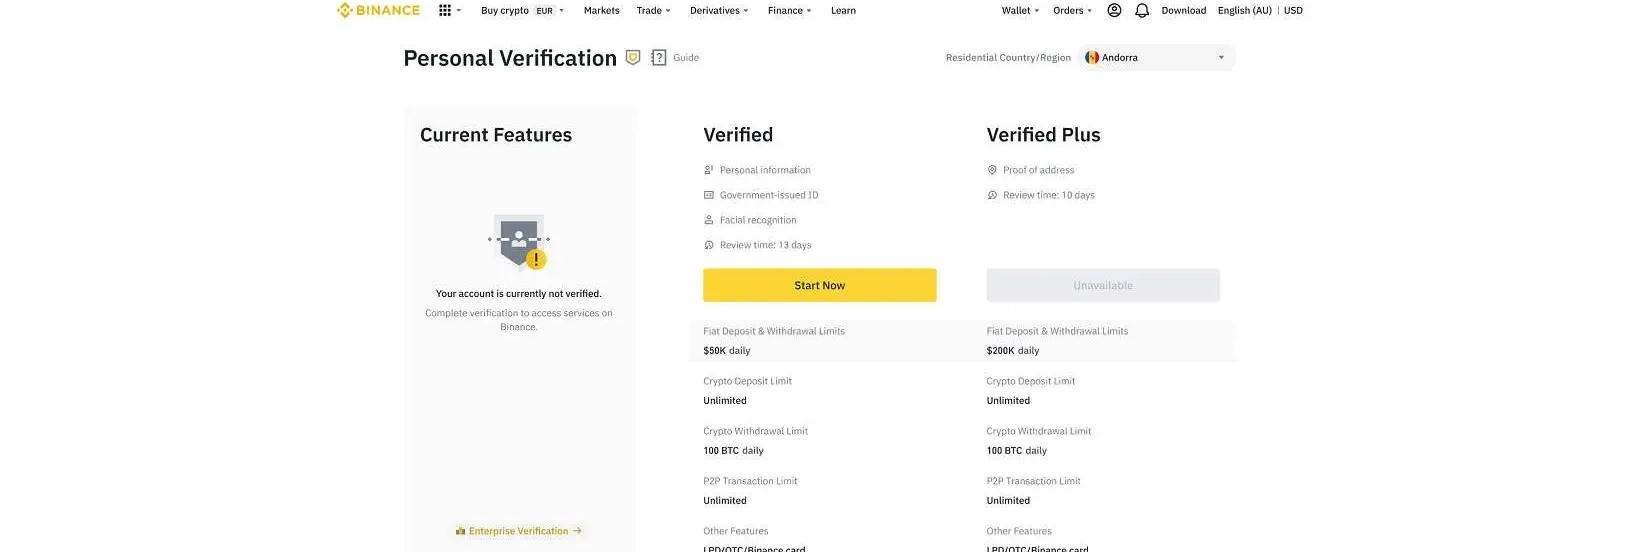Open the notifications bell icon
The height and width of the screenshot is (552, 1640).
click(1142, 11)
